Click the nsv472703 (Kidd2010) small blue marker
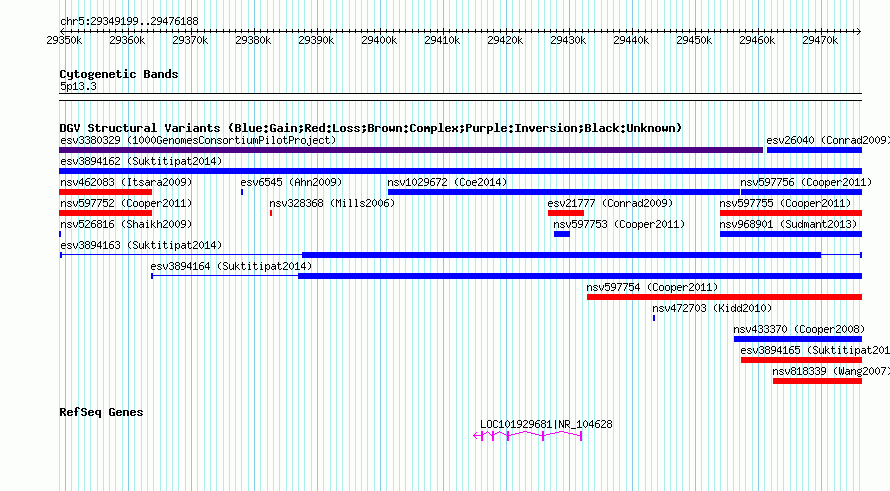The image size is (890, 491). coord(654,318)
